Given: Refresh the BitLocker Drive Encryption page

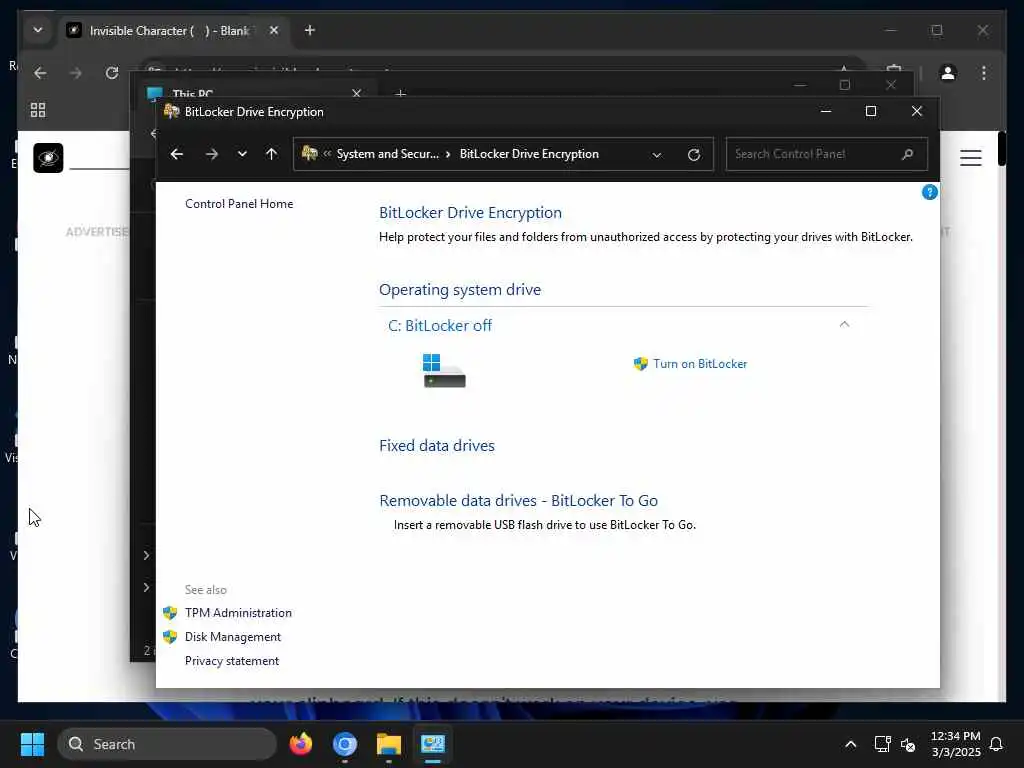Looking at the screenshot, I should pyautogui.click(x=694, y=155).
